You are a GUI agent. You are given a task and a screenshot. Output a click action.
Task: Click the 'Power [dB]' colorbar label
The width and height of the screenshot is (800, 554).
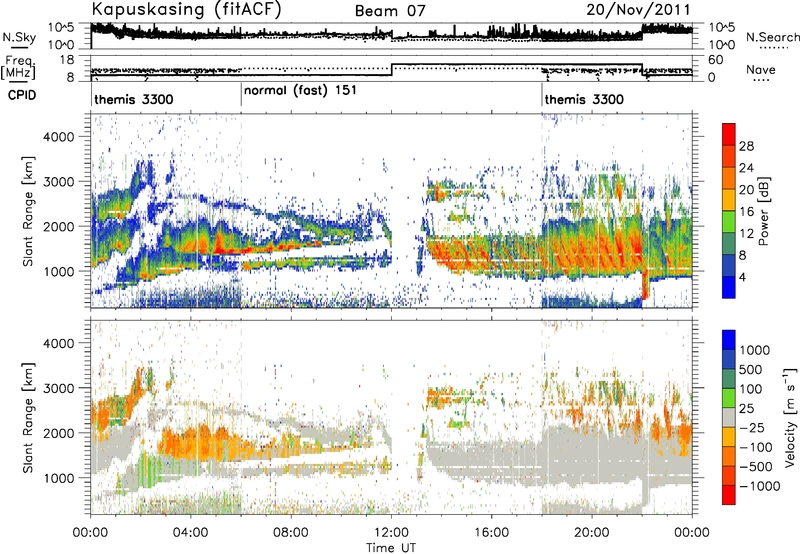764,211
